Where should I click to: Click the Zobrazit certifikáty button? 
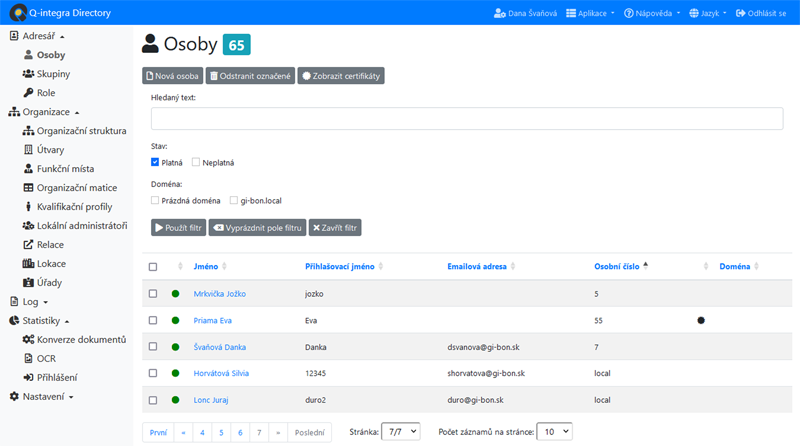click(x=341, y=76)
